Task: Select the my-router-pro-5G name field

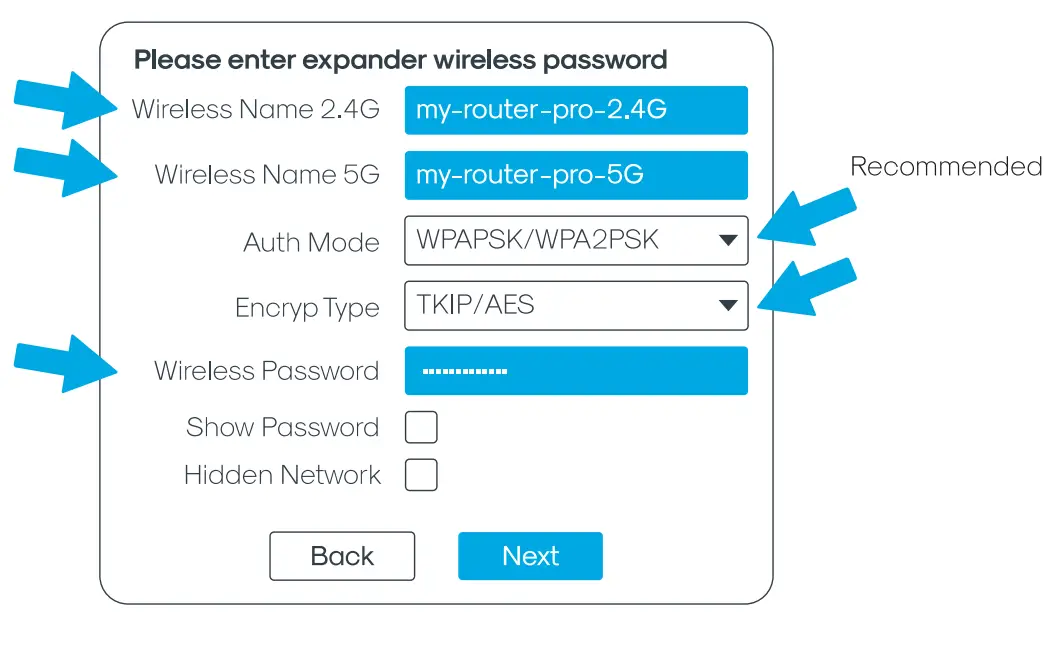Action: 576,176
